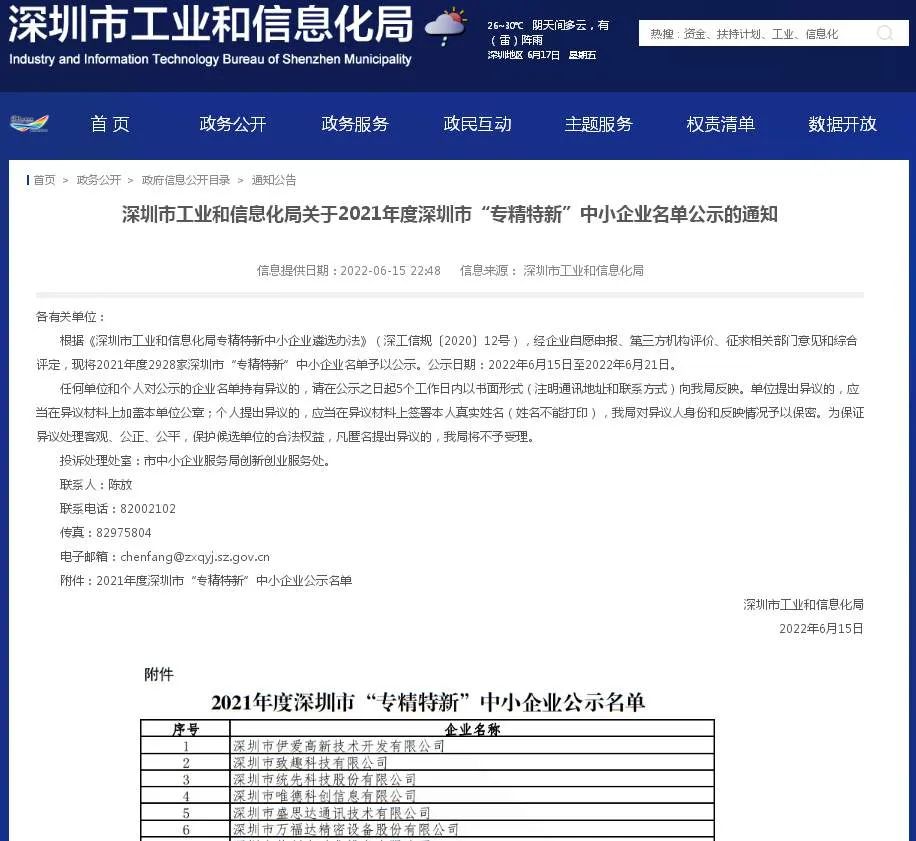
Task: Open the attachment 2021年度深圳市“专精特新”中小企业公示名单
Action: pyautogui.click(x=224, y=581)
